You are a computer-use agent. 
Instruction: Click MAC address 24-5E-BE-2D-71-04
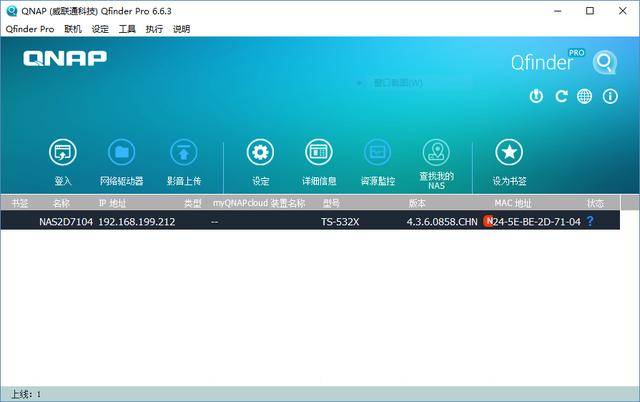537,222
